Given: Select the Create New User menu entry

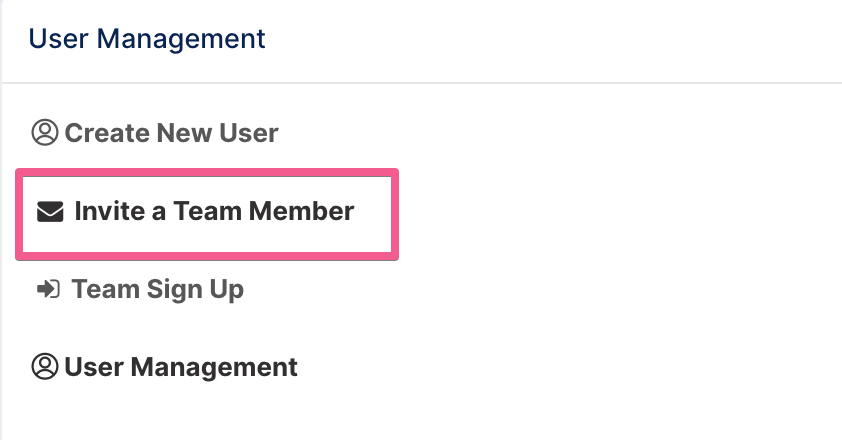Looking at the screenshot, I should (155, 133).
